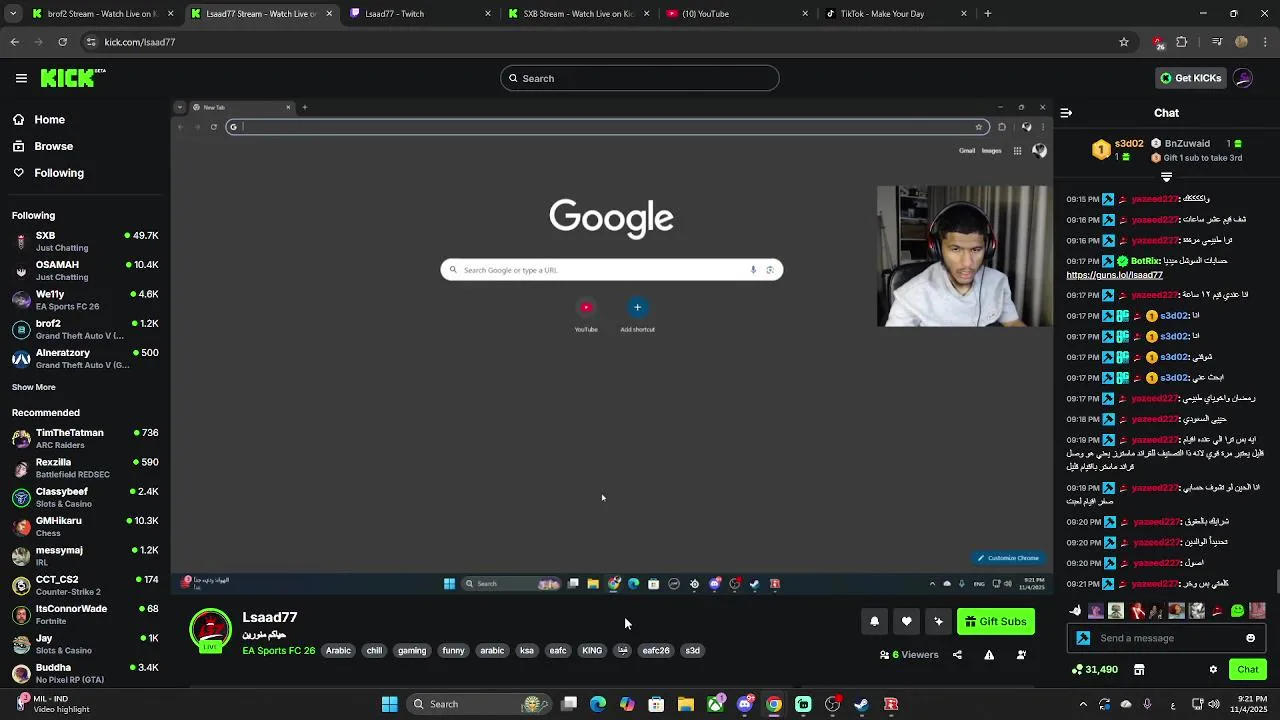The image size is (1280, 720).
Task: Open OSAMAH channel in Following list
Action: click(85, 270)
